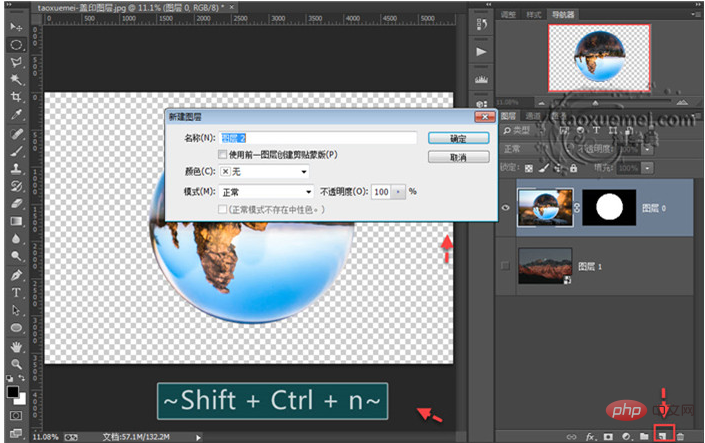This screenshot has height=443, width=705.
Task: Lock all padlock icon in Layers
Action: pyautogui.click(x=573, y=168)
